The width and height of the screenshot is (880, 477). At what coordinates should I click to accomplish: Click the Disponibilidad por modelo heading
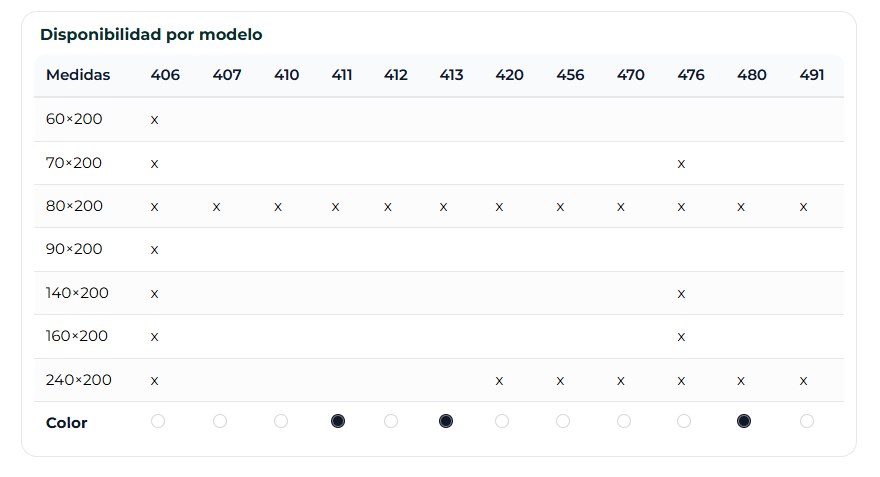pos(151,34)
